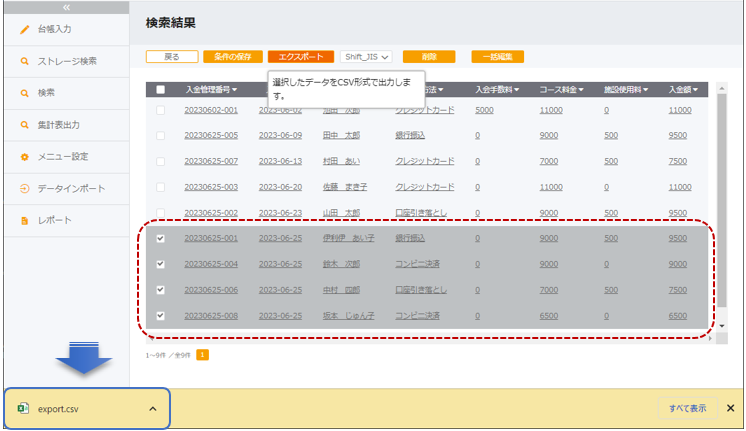Image resolution: width=746 pixels, height=431 pixels.
Task: Check the row 20230625-005 checkbox
Action: pyautogui.click(x=160, y=136)
